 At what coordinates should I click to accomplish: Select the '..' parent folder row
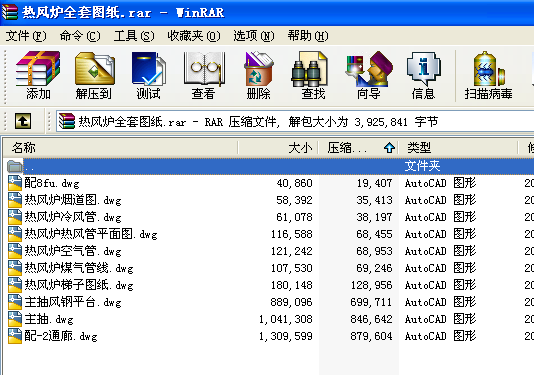(x=269, y=166)
